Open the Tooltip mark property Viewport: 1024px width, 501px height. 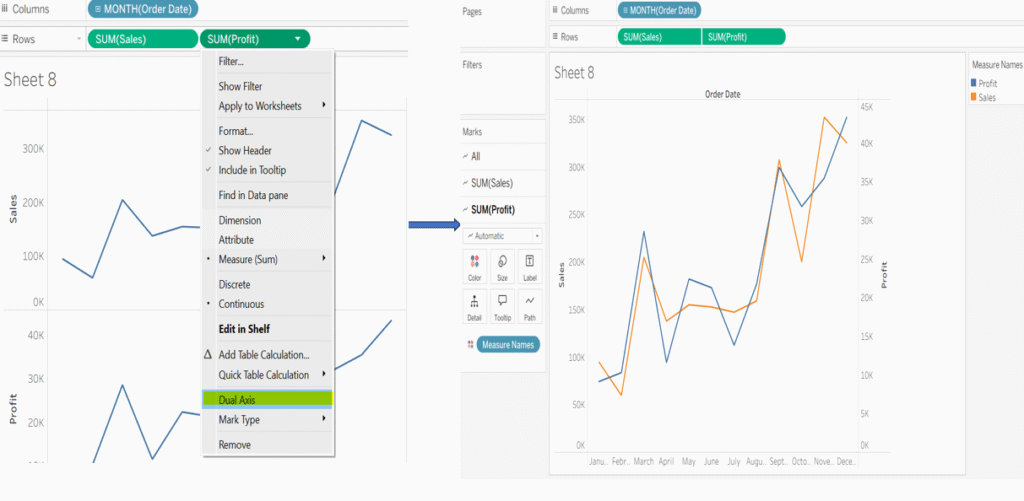click(x=502, y=303)
